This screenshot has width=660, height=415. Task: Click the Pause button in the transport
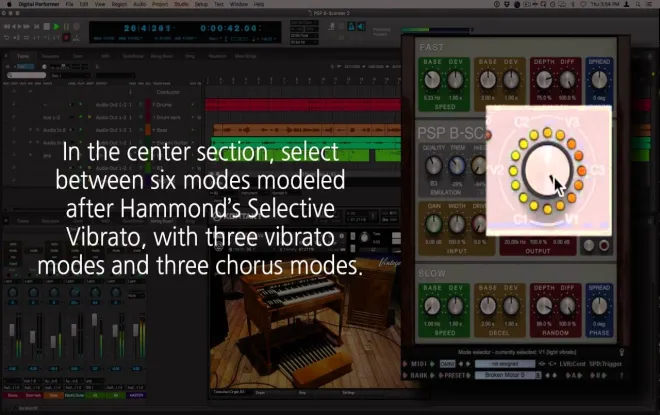click(66, 27)
